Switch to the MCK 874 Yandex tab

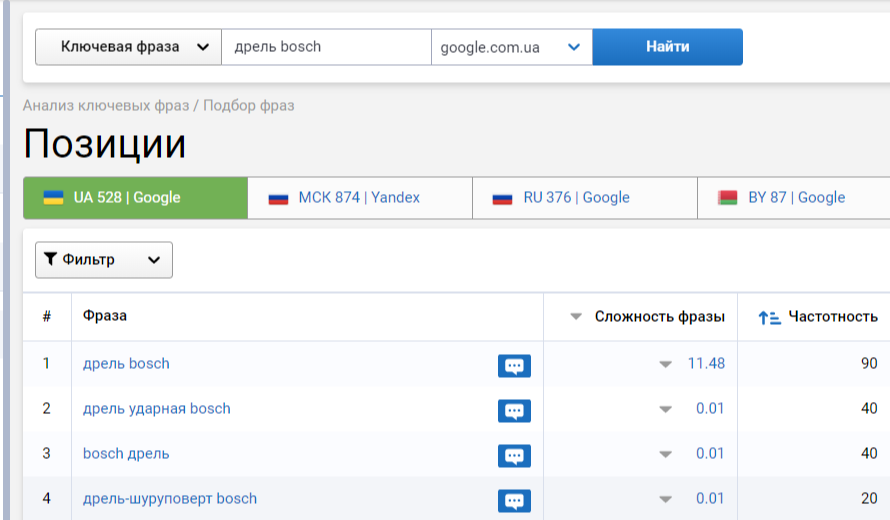(x=359, y=198)
